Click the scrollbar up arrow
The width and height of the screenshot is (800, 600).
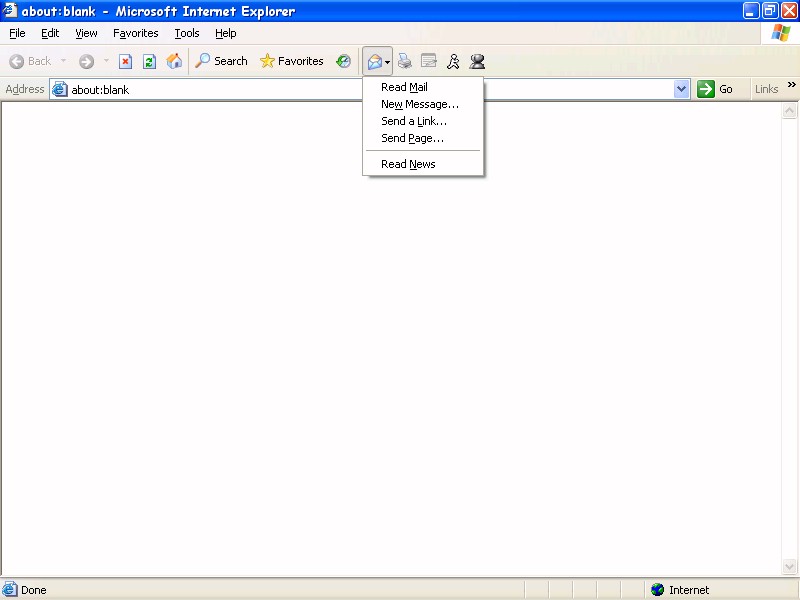(789, 111)
